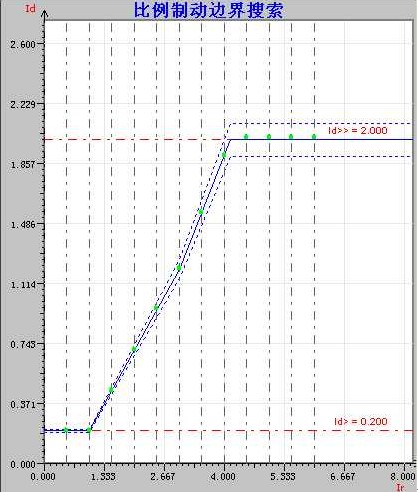
Task: Click the 8.000 X-axis tick label
Action: (x=403, y=476)
